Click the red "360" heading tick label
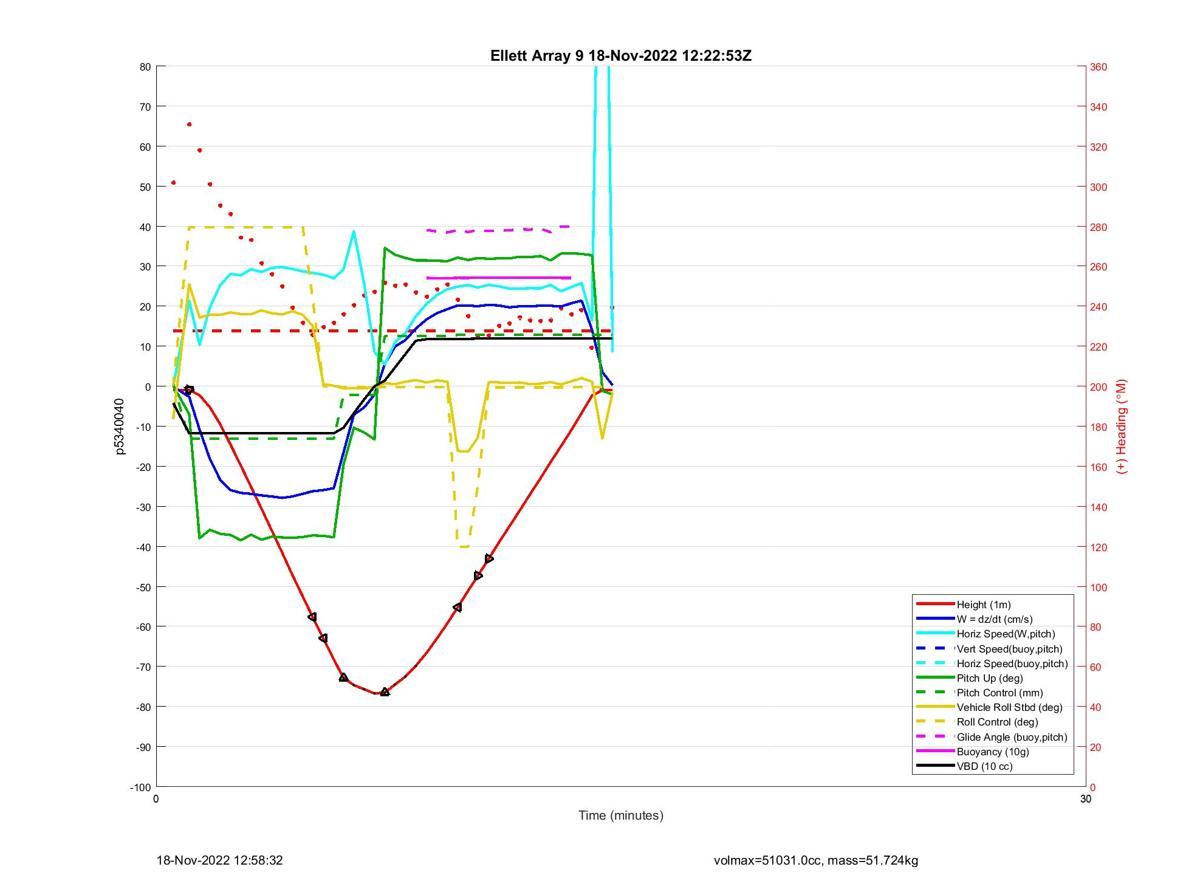1200x885 pixels. pyautogui.click(x=1098, y=67)
